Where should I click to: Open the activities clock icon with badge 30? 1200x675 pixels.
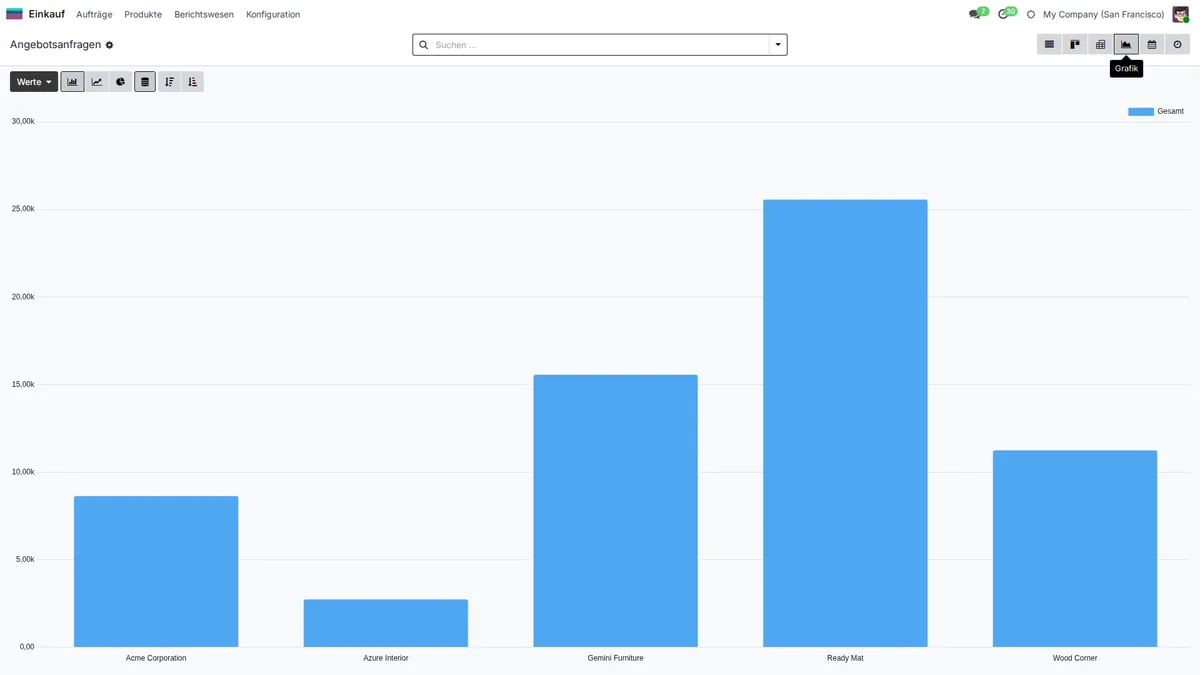click(1006, 14)
